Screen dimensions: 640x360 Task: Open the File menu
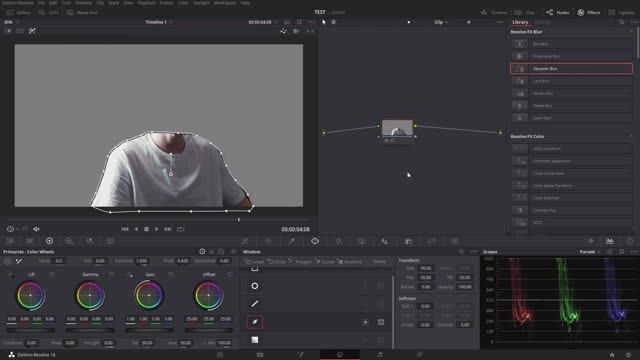tap(41, 3)
